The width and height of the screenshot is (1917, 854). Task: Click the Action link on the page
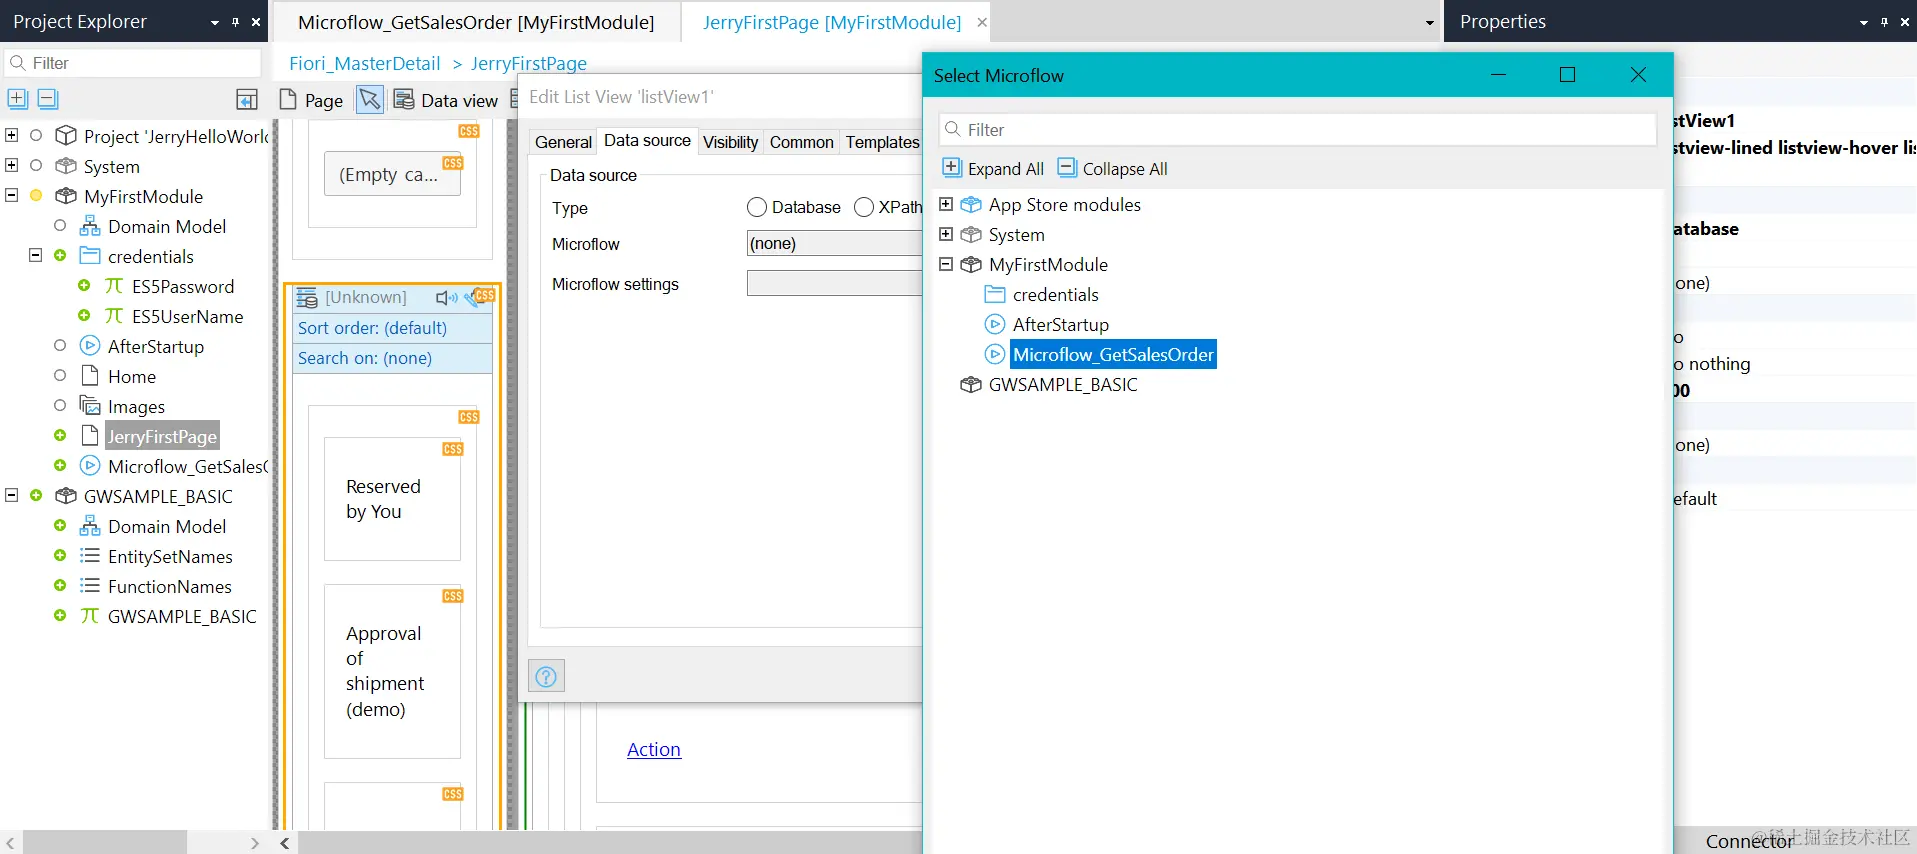(x=654, y=749)
